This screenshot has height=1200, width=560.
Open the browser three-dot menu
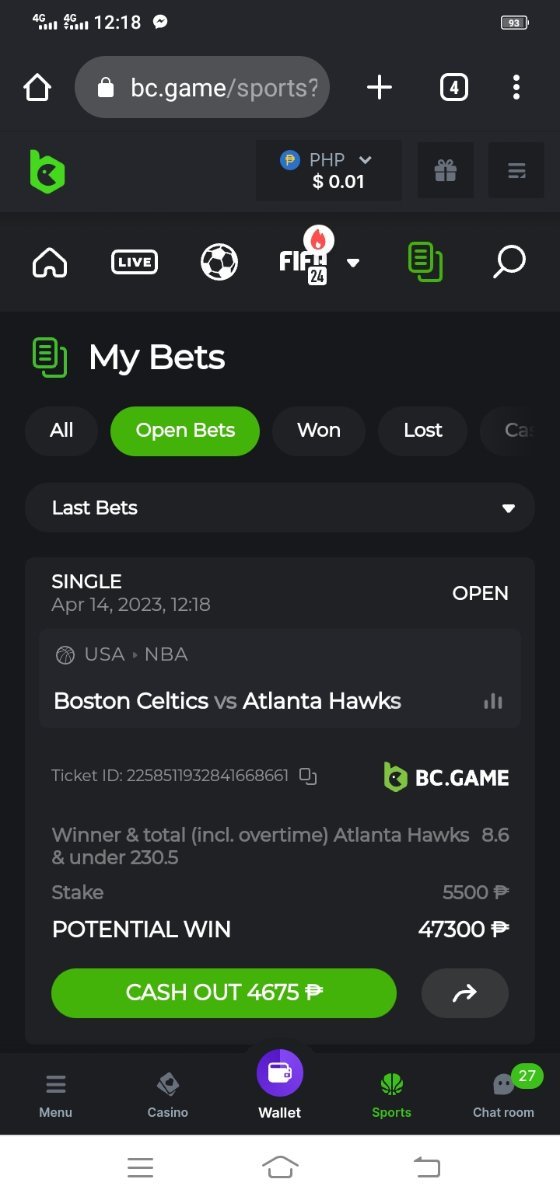(516, 88)
